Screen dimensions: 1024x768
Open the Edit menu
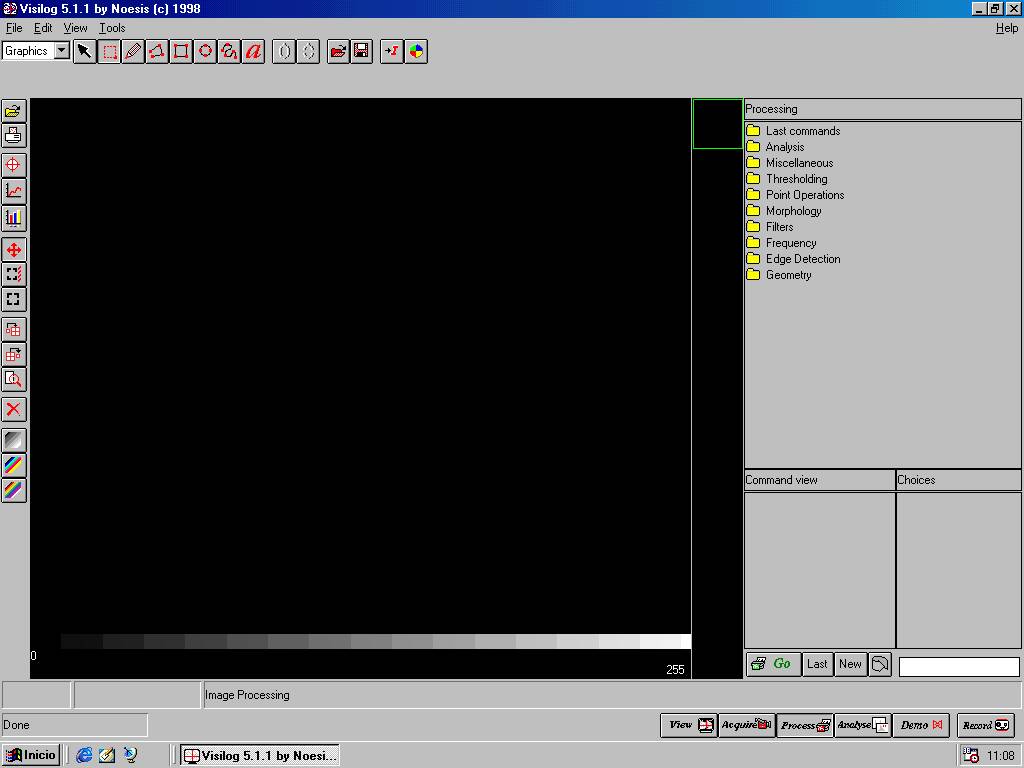(x=43, y=28)
